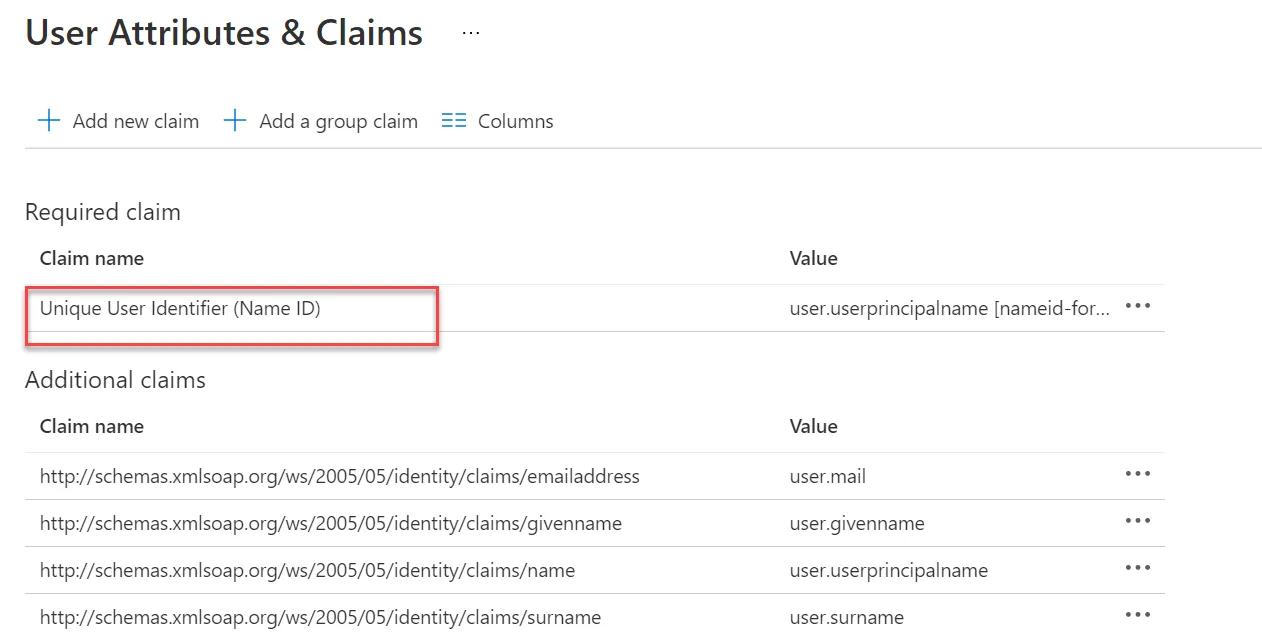Click the Value header under Additional claims
Screen dimensions: 1262x636
click(814, 426)
